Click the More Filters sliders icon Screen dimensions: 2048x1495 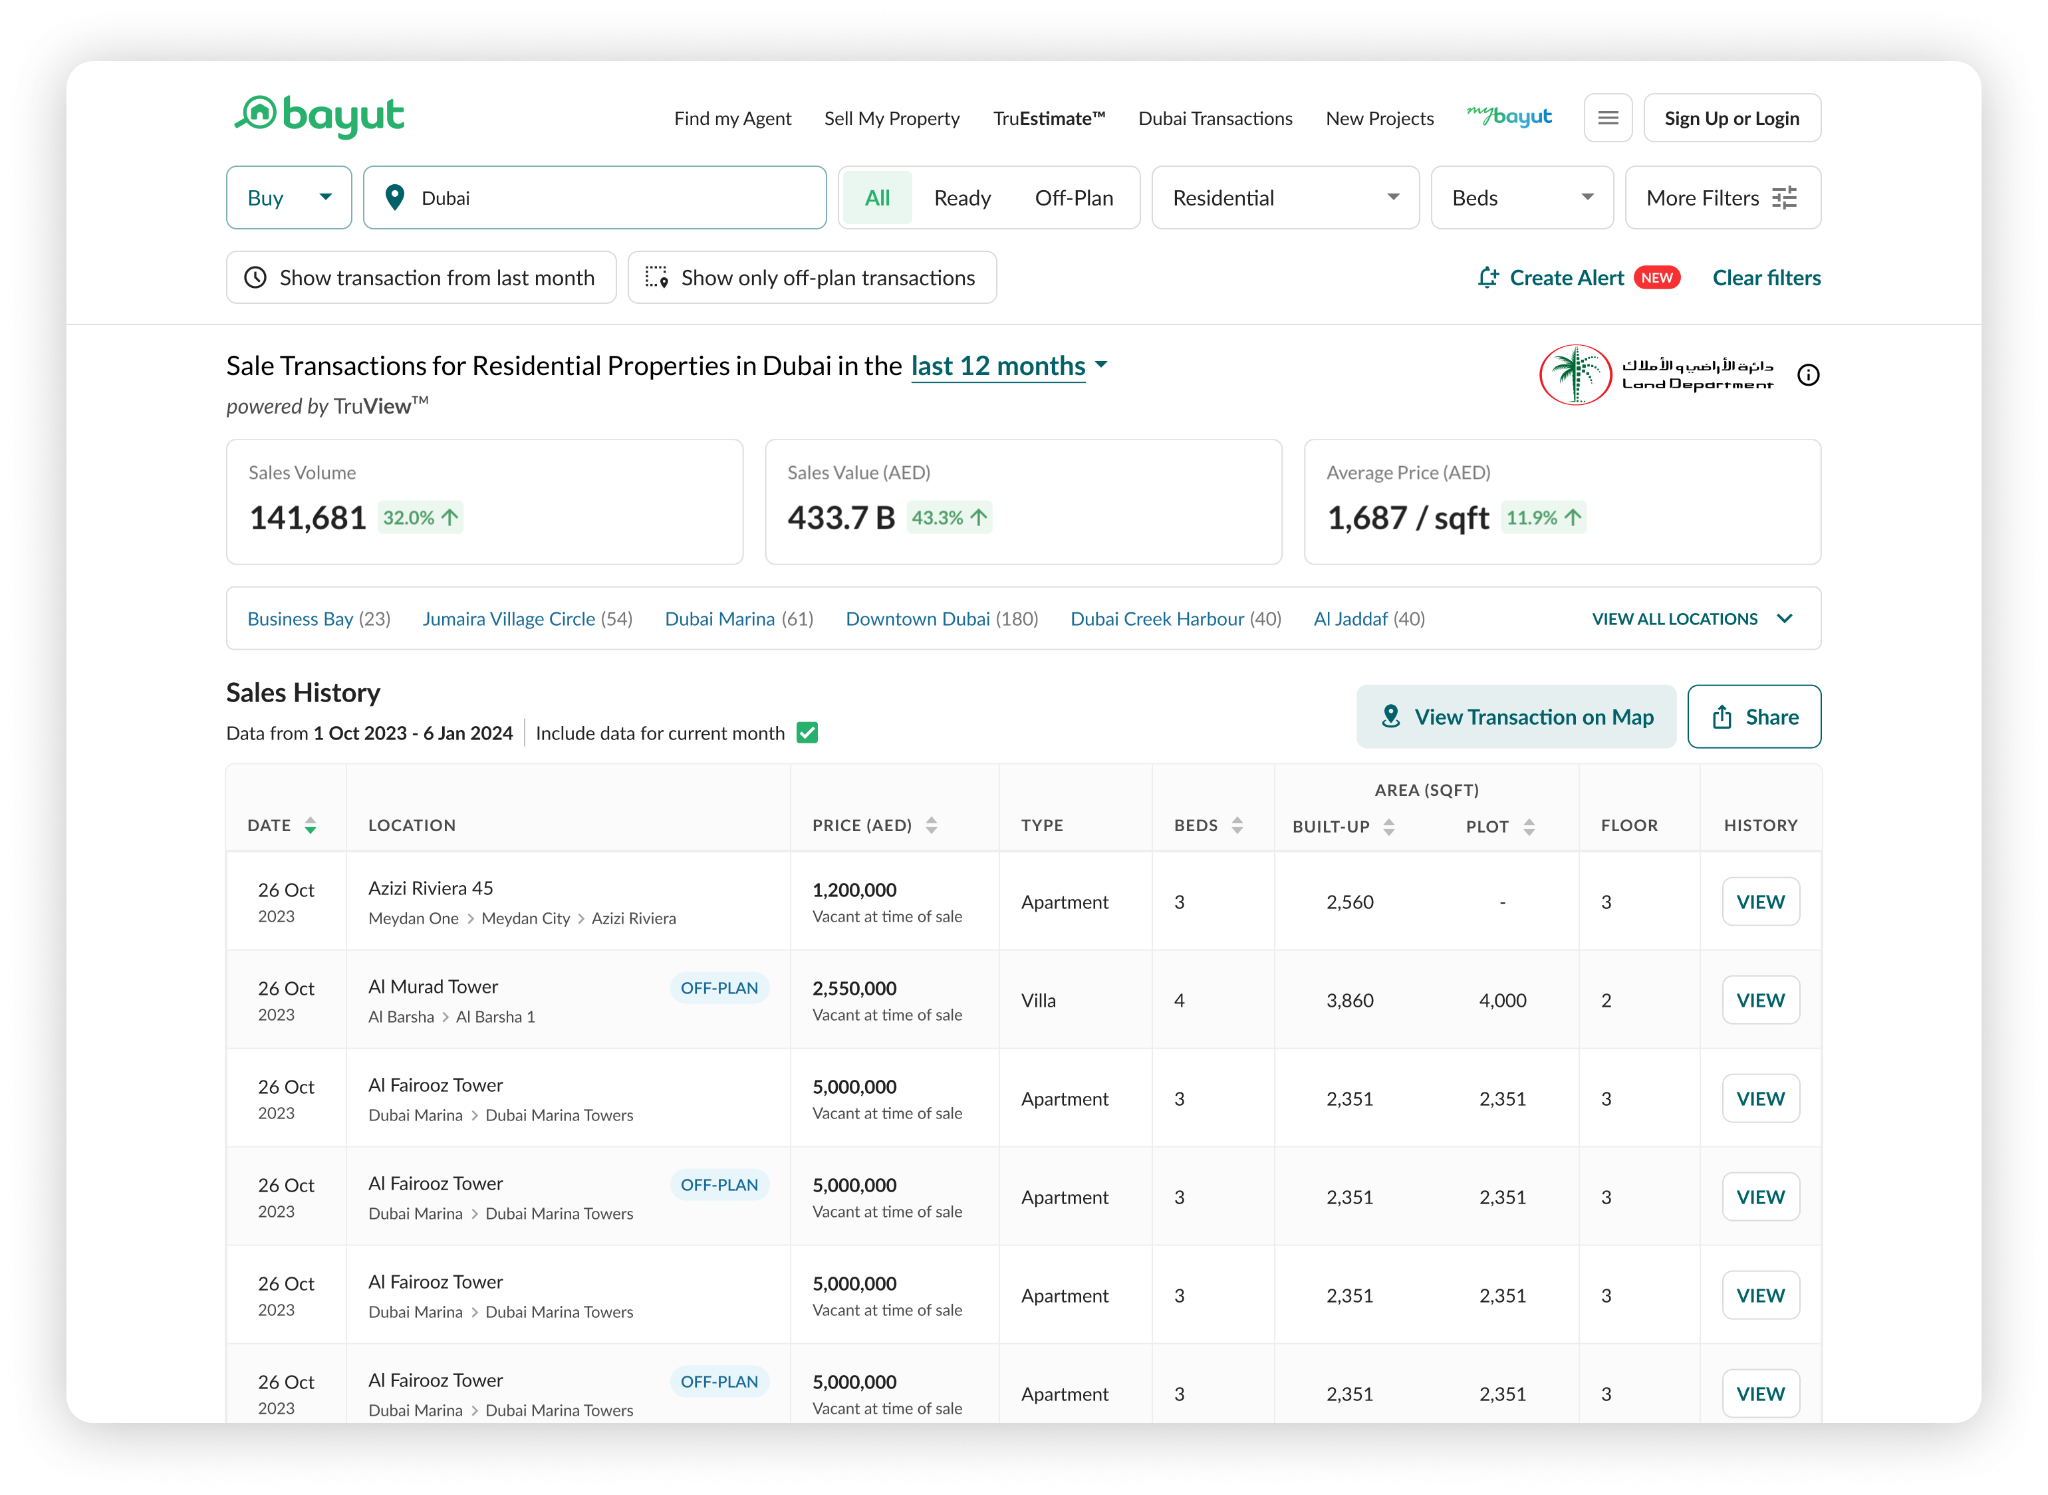pos(1785,198)
